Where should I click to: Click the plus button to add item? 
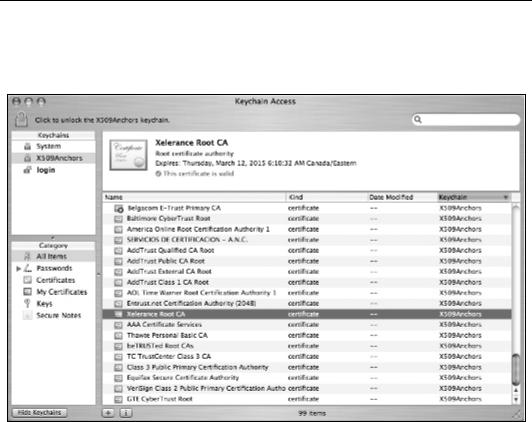[x=108, y=413]
